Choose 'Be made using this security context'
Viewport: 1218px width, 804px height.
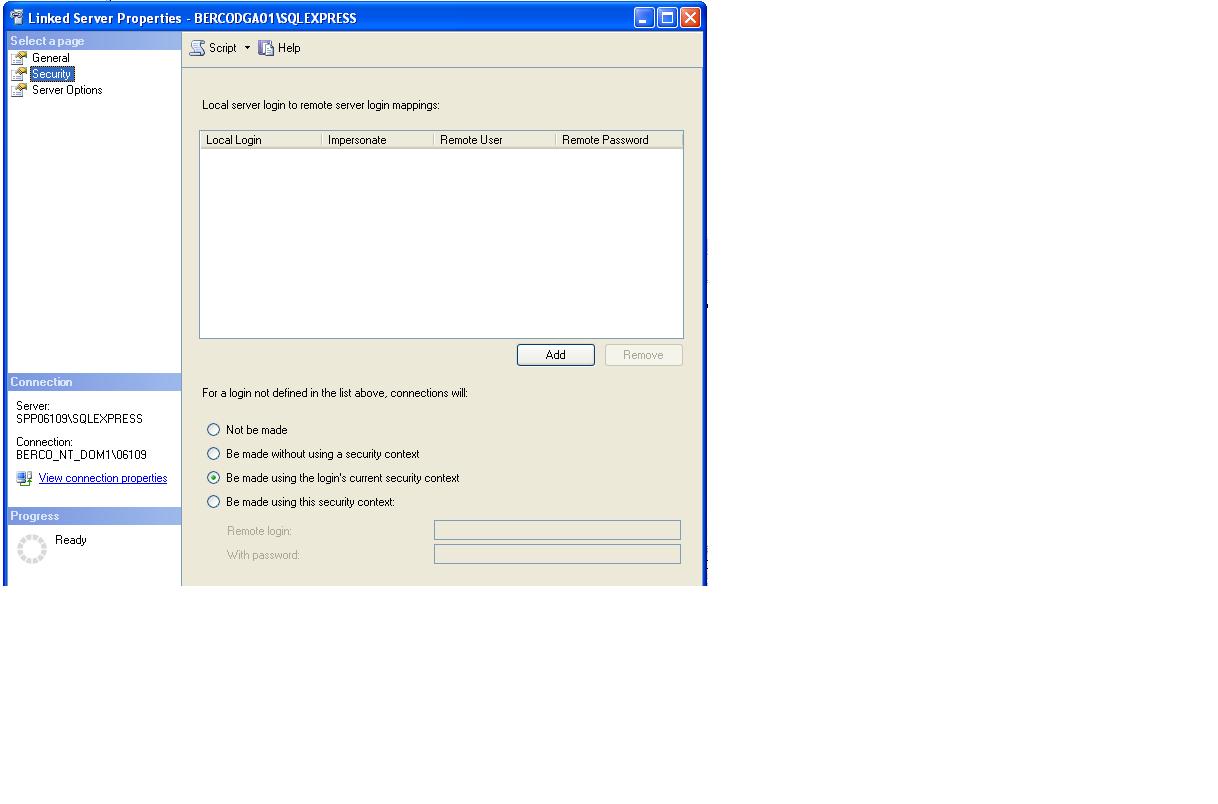click(213, 502)
